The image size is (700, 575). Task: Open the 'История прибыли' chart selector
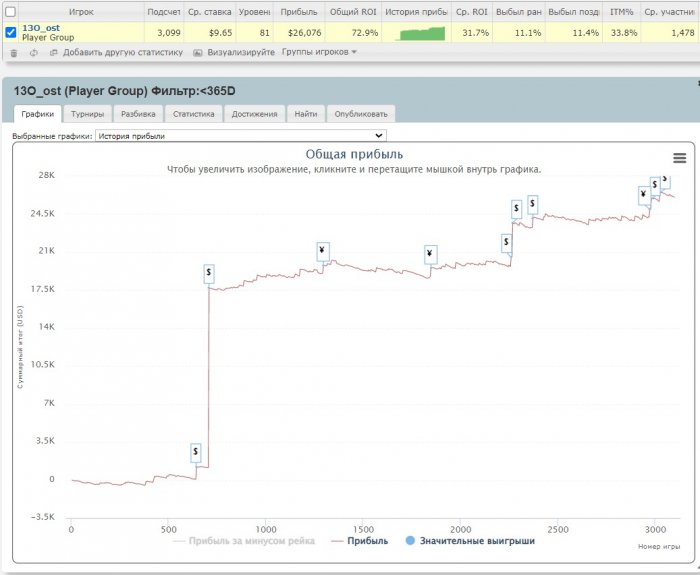point(241,136)
